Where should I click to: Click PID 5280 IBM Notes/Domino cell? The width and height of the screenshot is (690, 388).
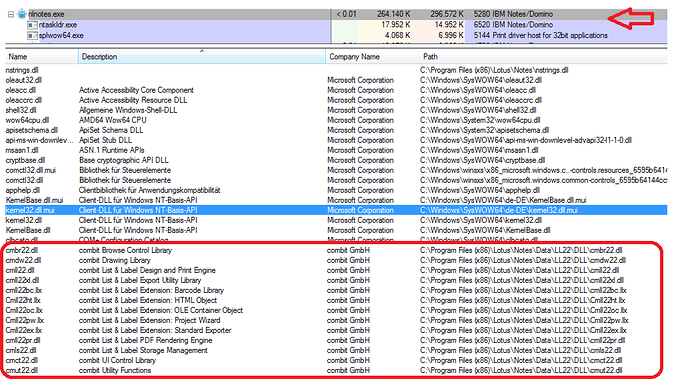click(x=513, y=14)
